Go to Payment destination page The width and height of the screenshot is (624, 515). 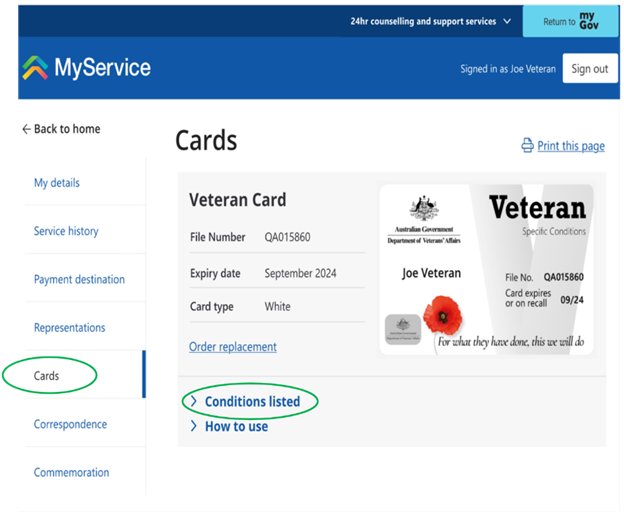[79, 279]
